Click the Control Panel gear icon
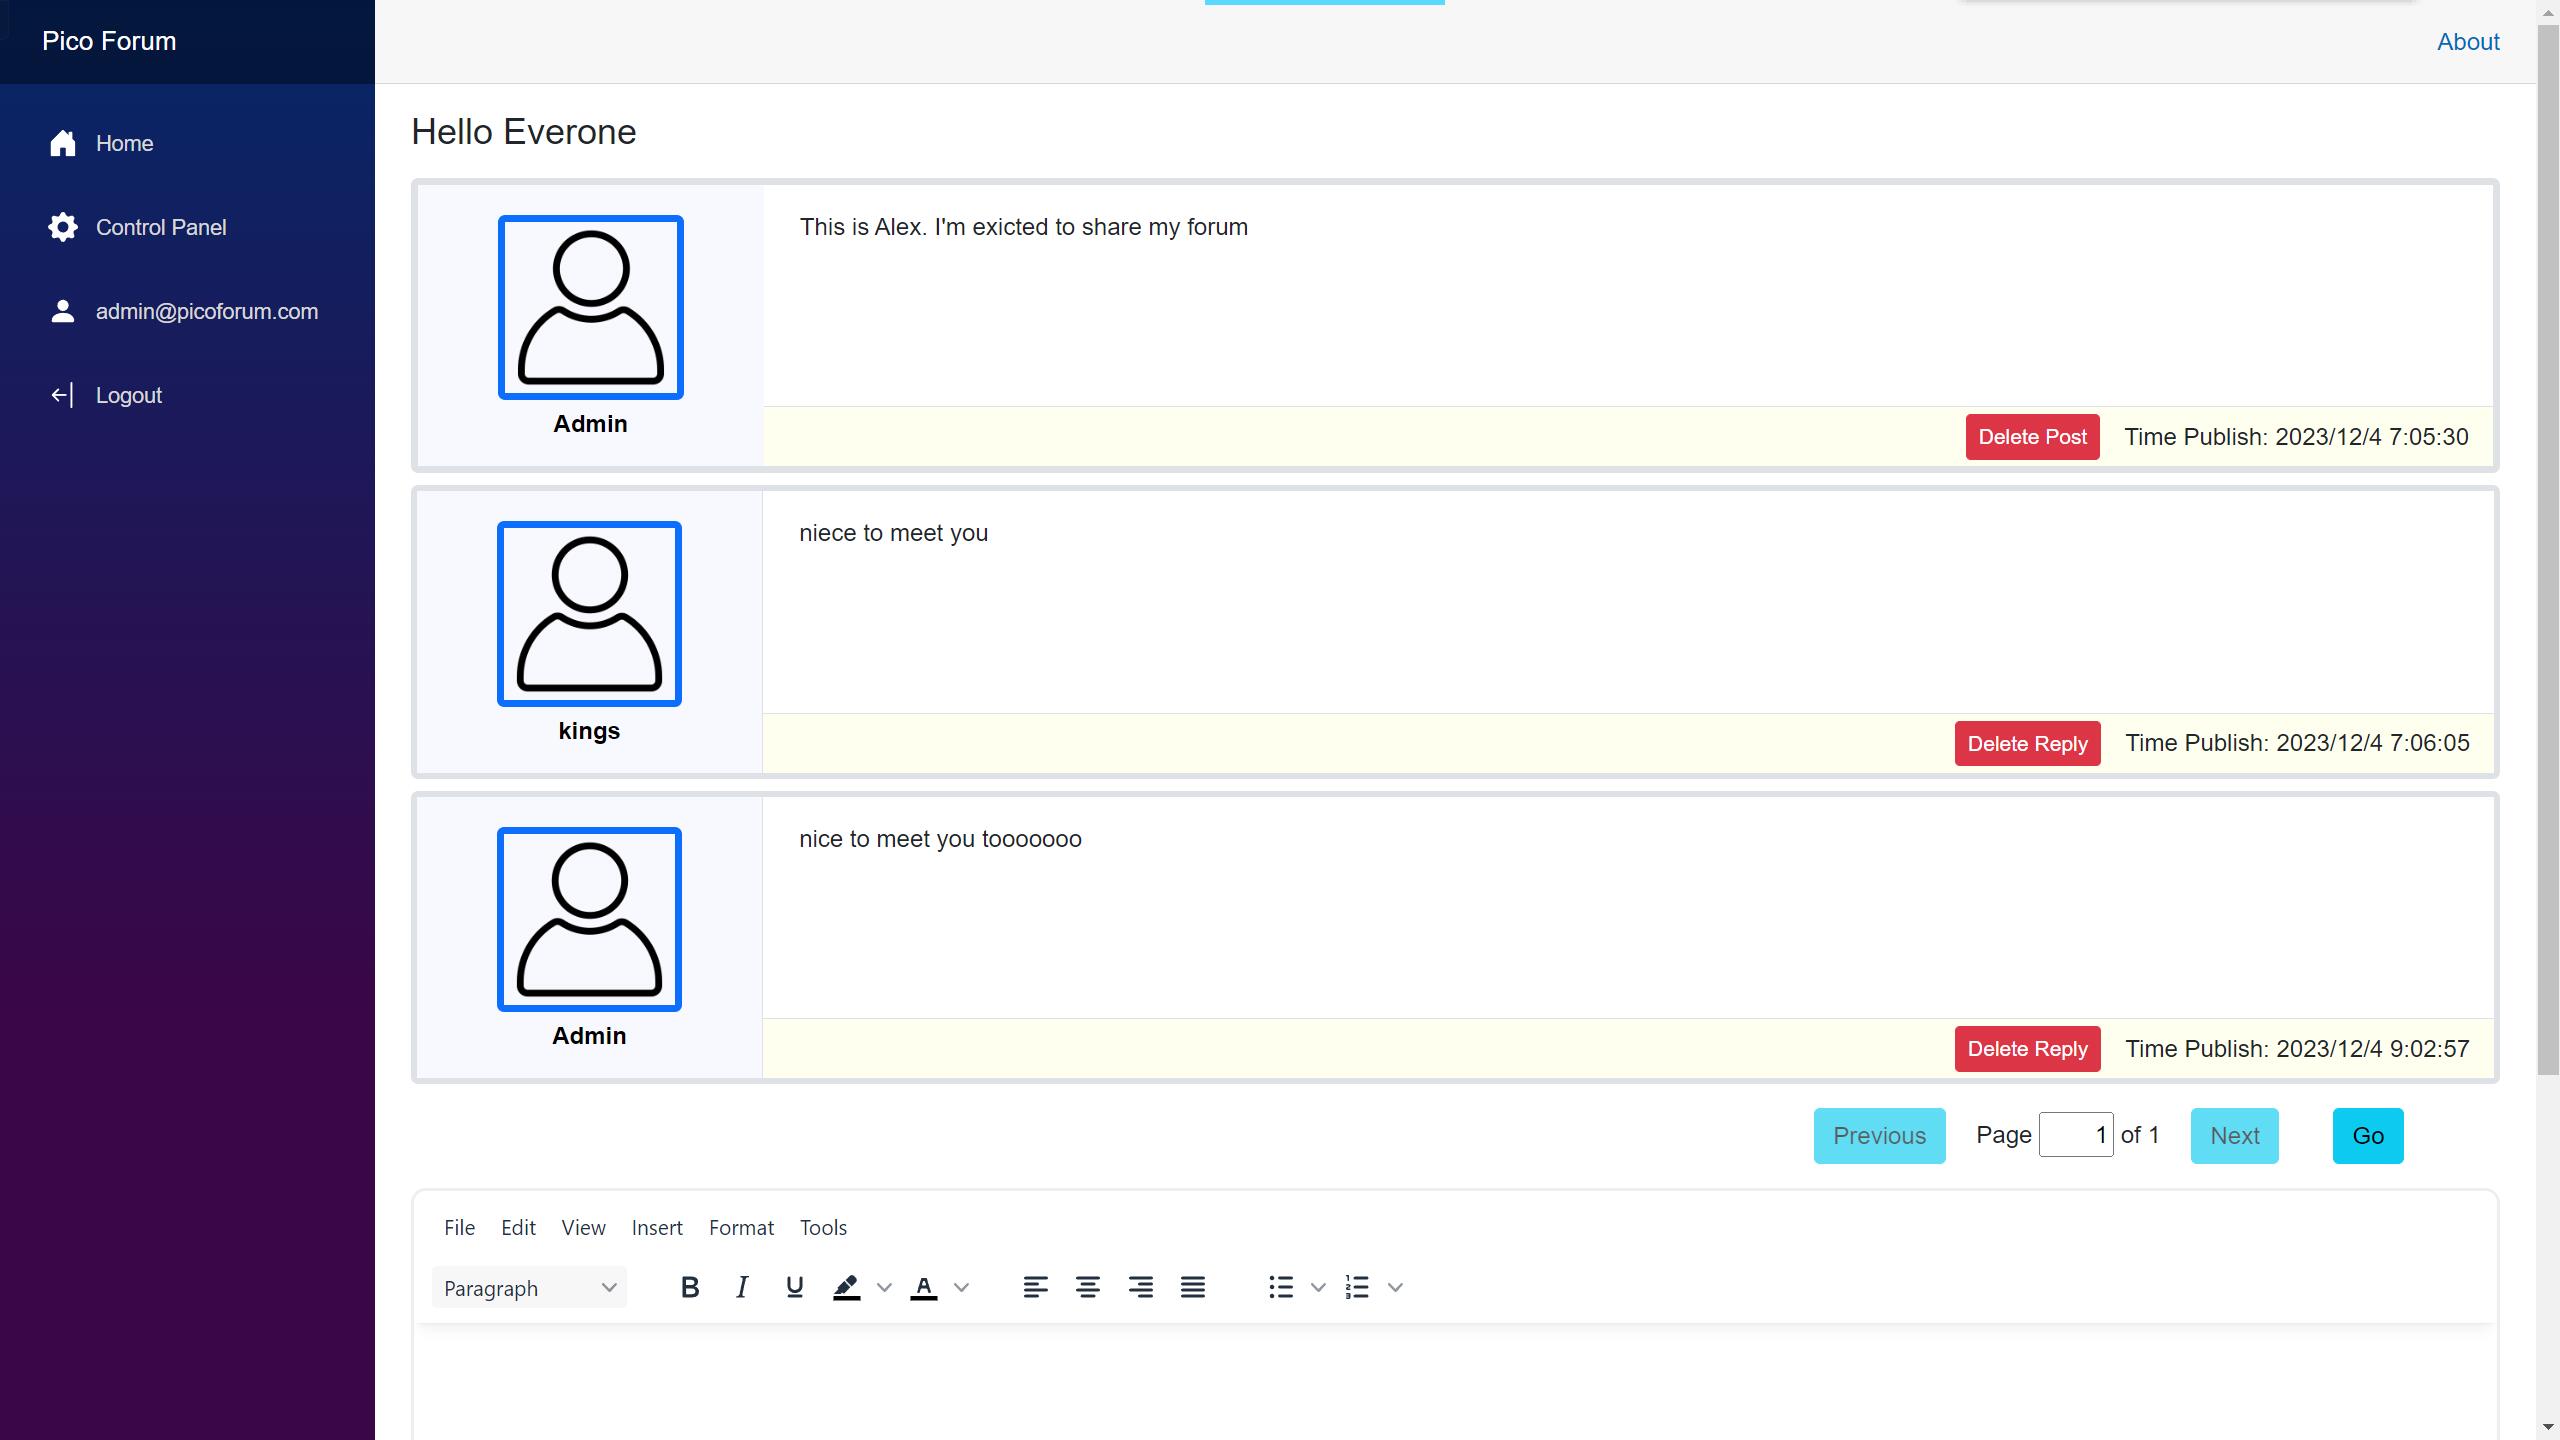The image size is (2560, 1440). pos(63,227)
